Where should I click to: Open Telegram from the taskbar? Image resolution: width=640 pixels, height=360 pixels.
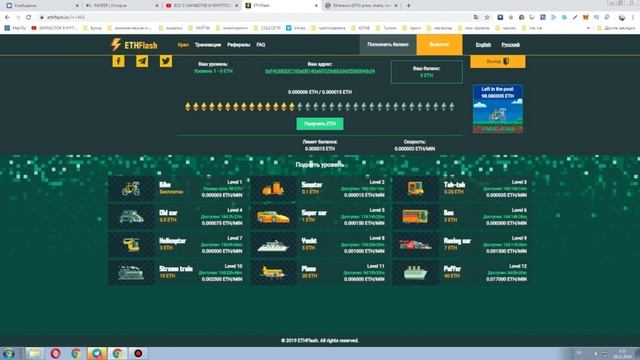tap(97, 353)
